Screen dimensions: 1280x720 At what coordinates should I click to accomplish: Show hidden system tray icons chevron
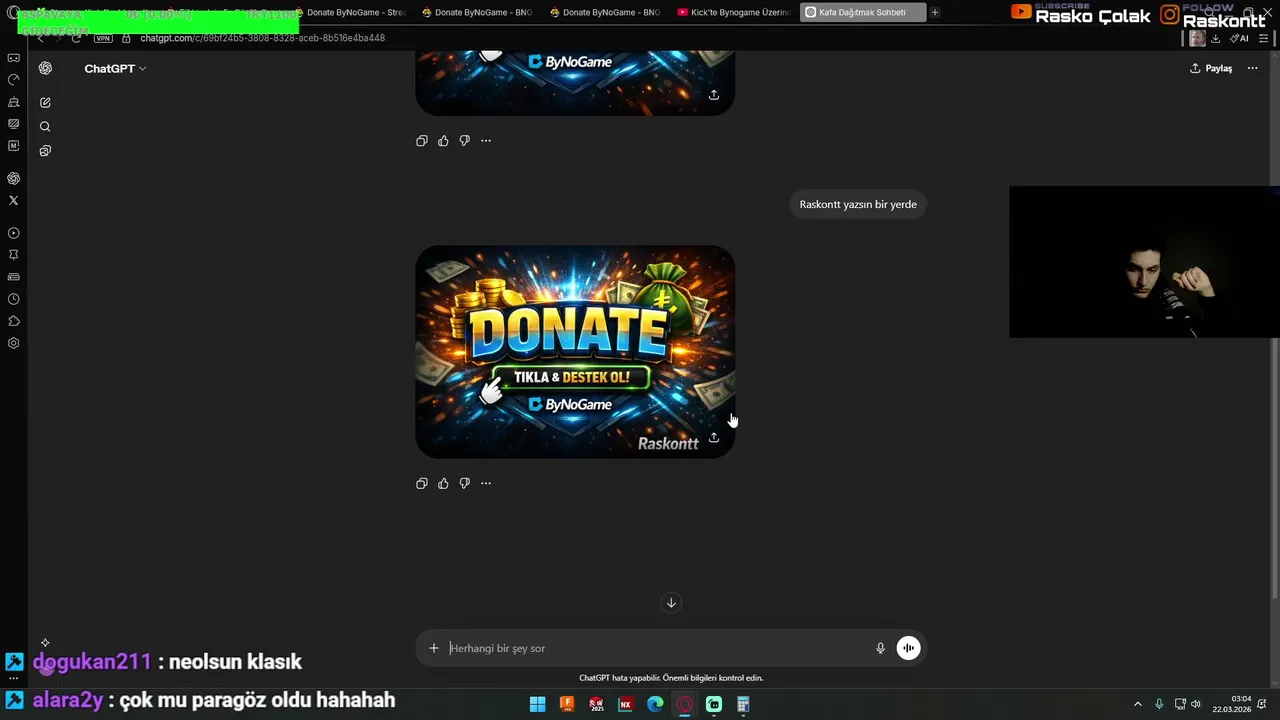click(1137, 704)
